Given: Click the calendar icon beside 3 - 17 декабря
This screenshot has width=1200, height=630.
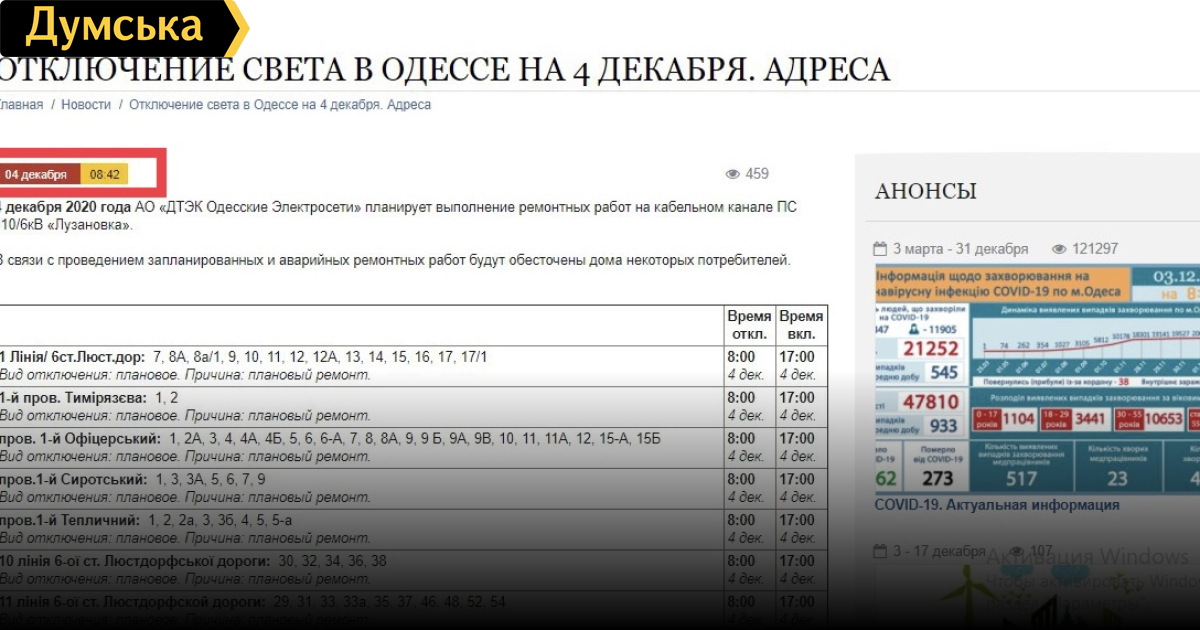Looking at the screenshot, I should tap(880, 551).
